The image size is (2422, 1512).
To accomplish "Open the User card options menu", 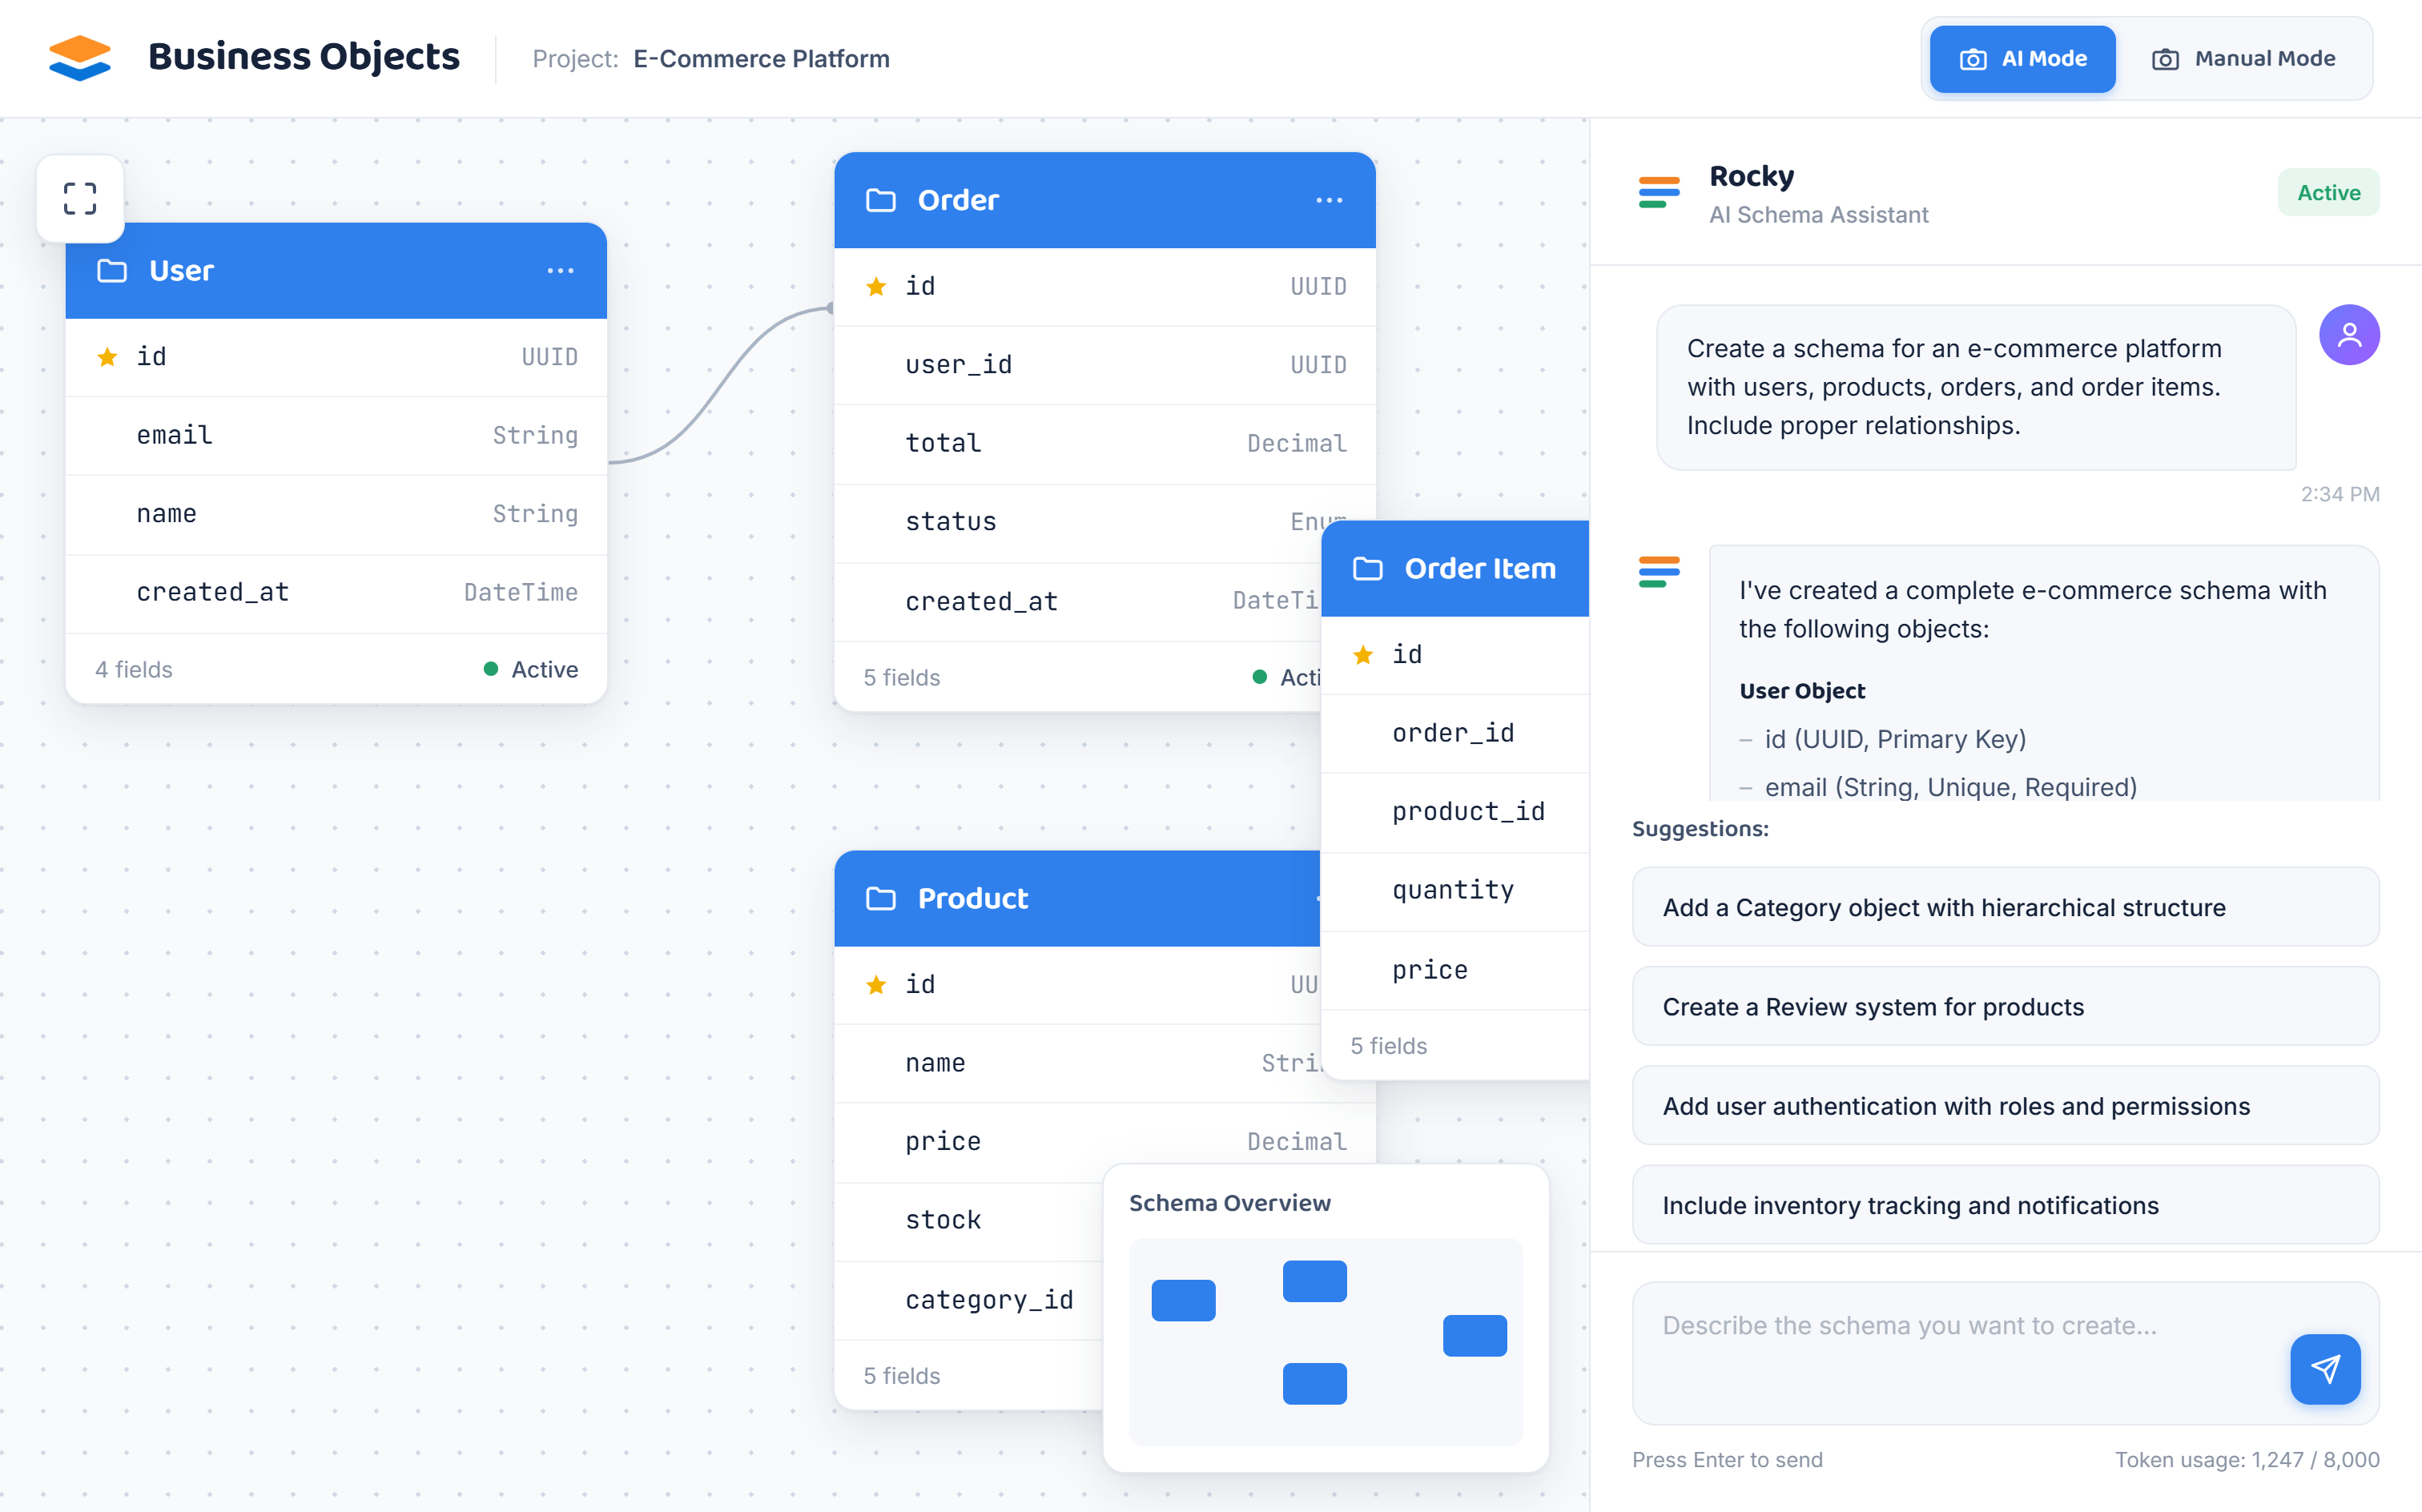I will click(x=560, y=271).
